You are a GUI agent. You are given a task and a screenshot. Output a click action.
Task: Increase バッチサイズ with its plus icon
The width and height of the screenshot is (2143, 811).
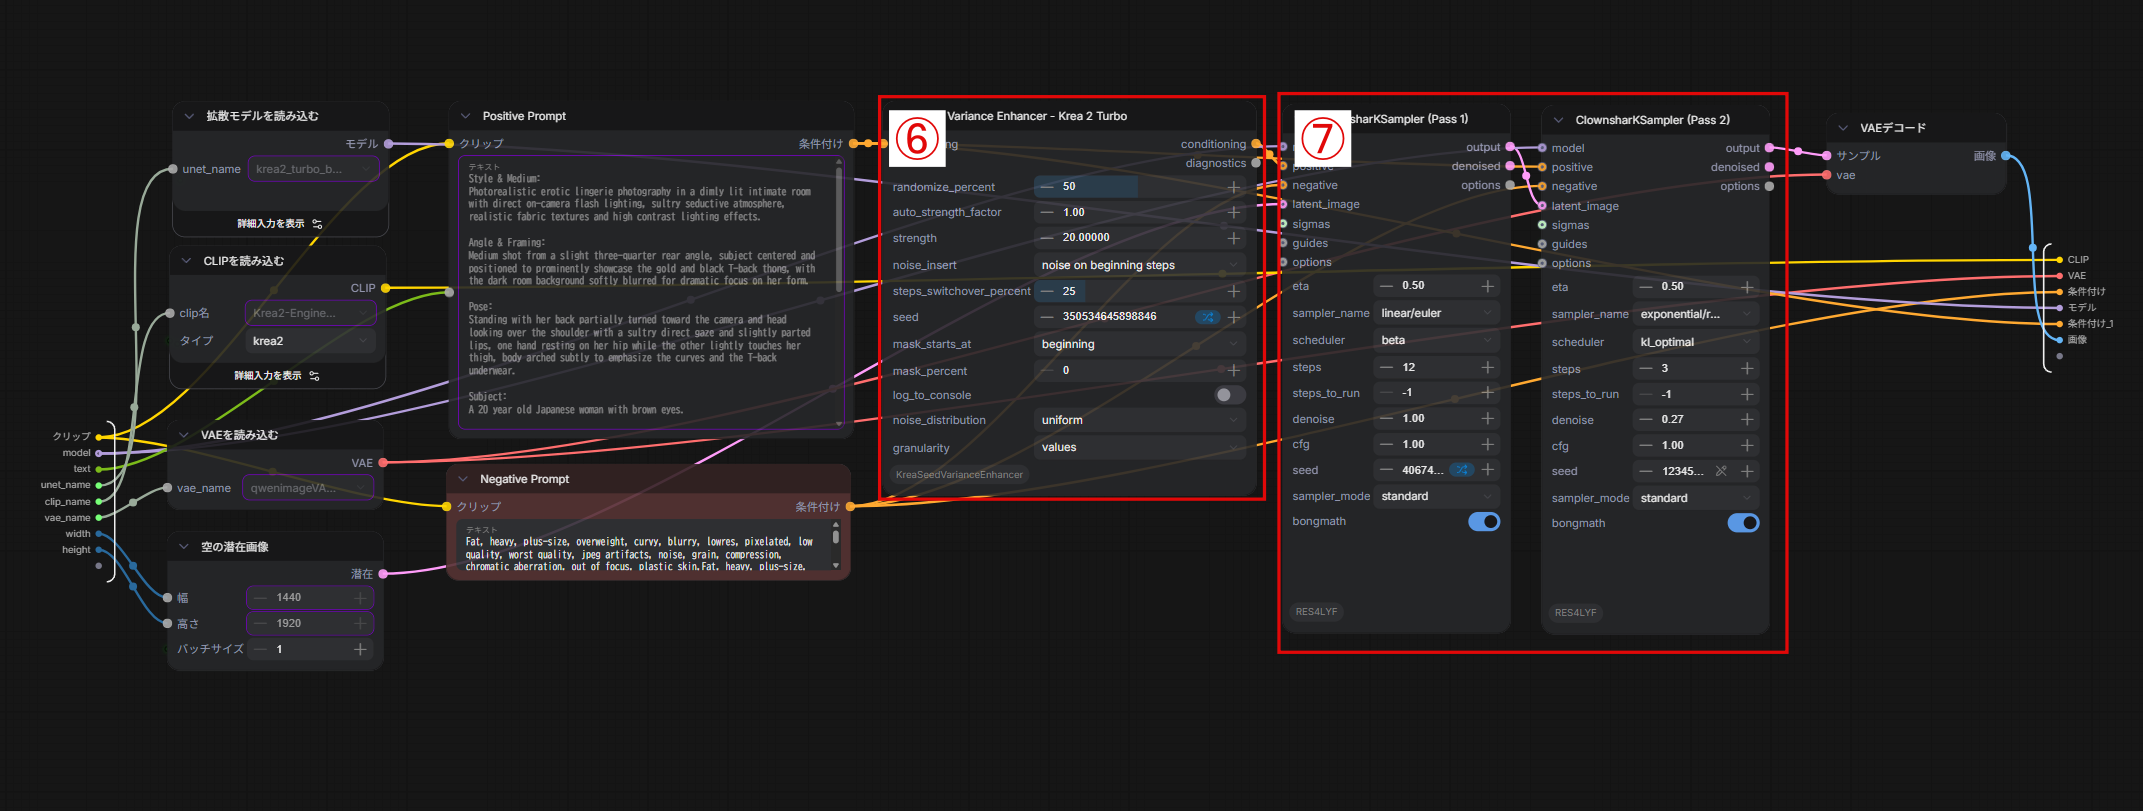(360, 649)
